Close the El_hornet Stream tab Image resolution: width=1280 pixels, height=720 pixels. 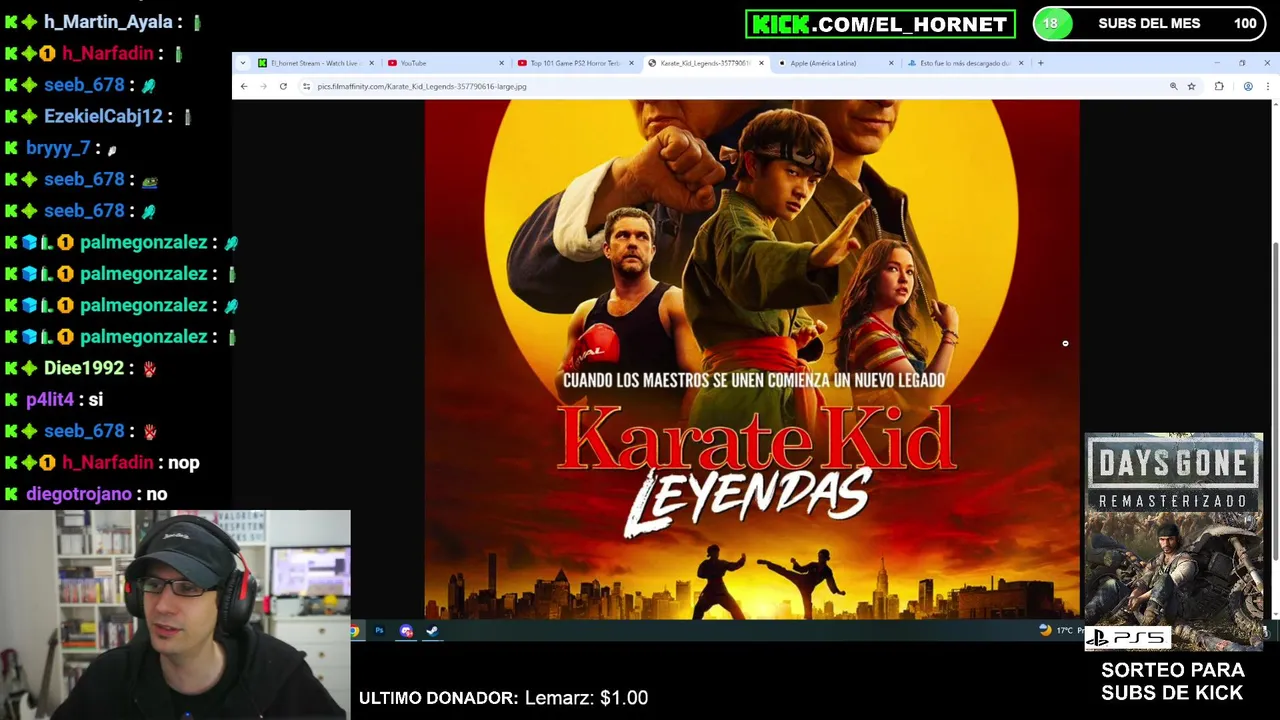(371, 63)
